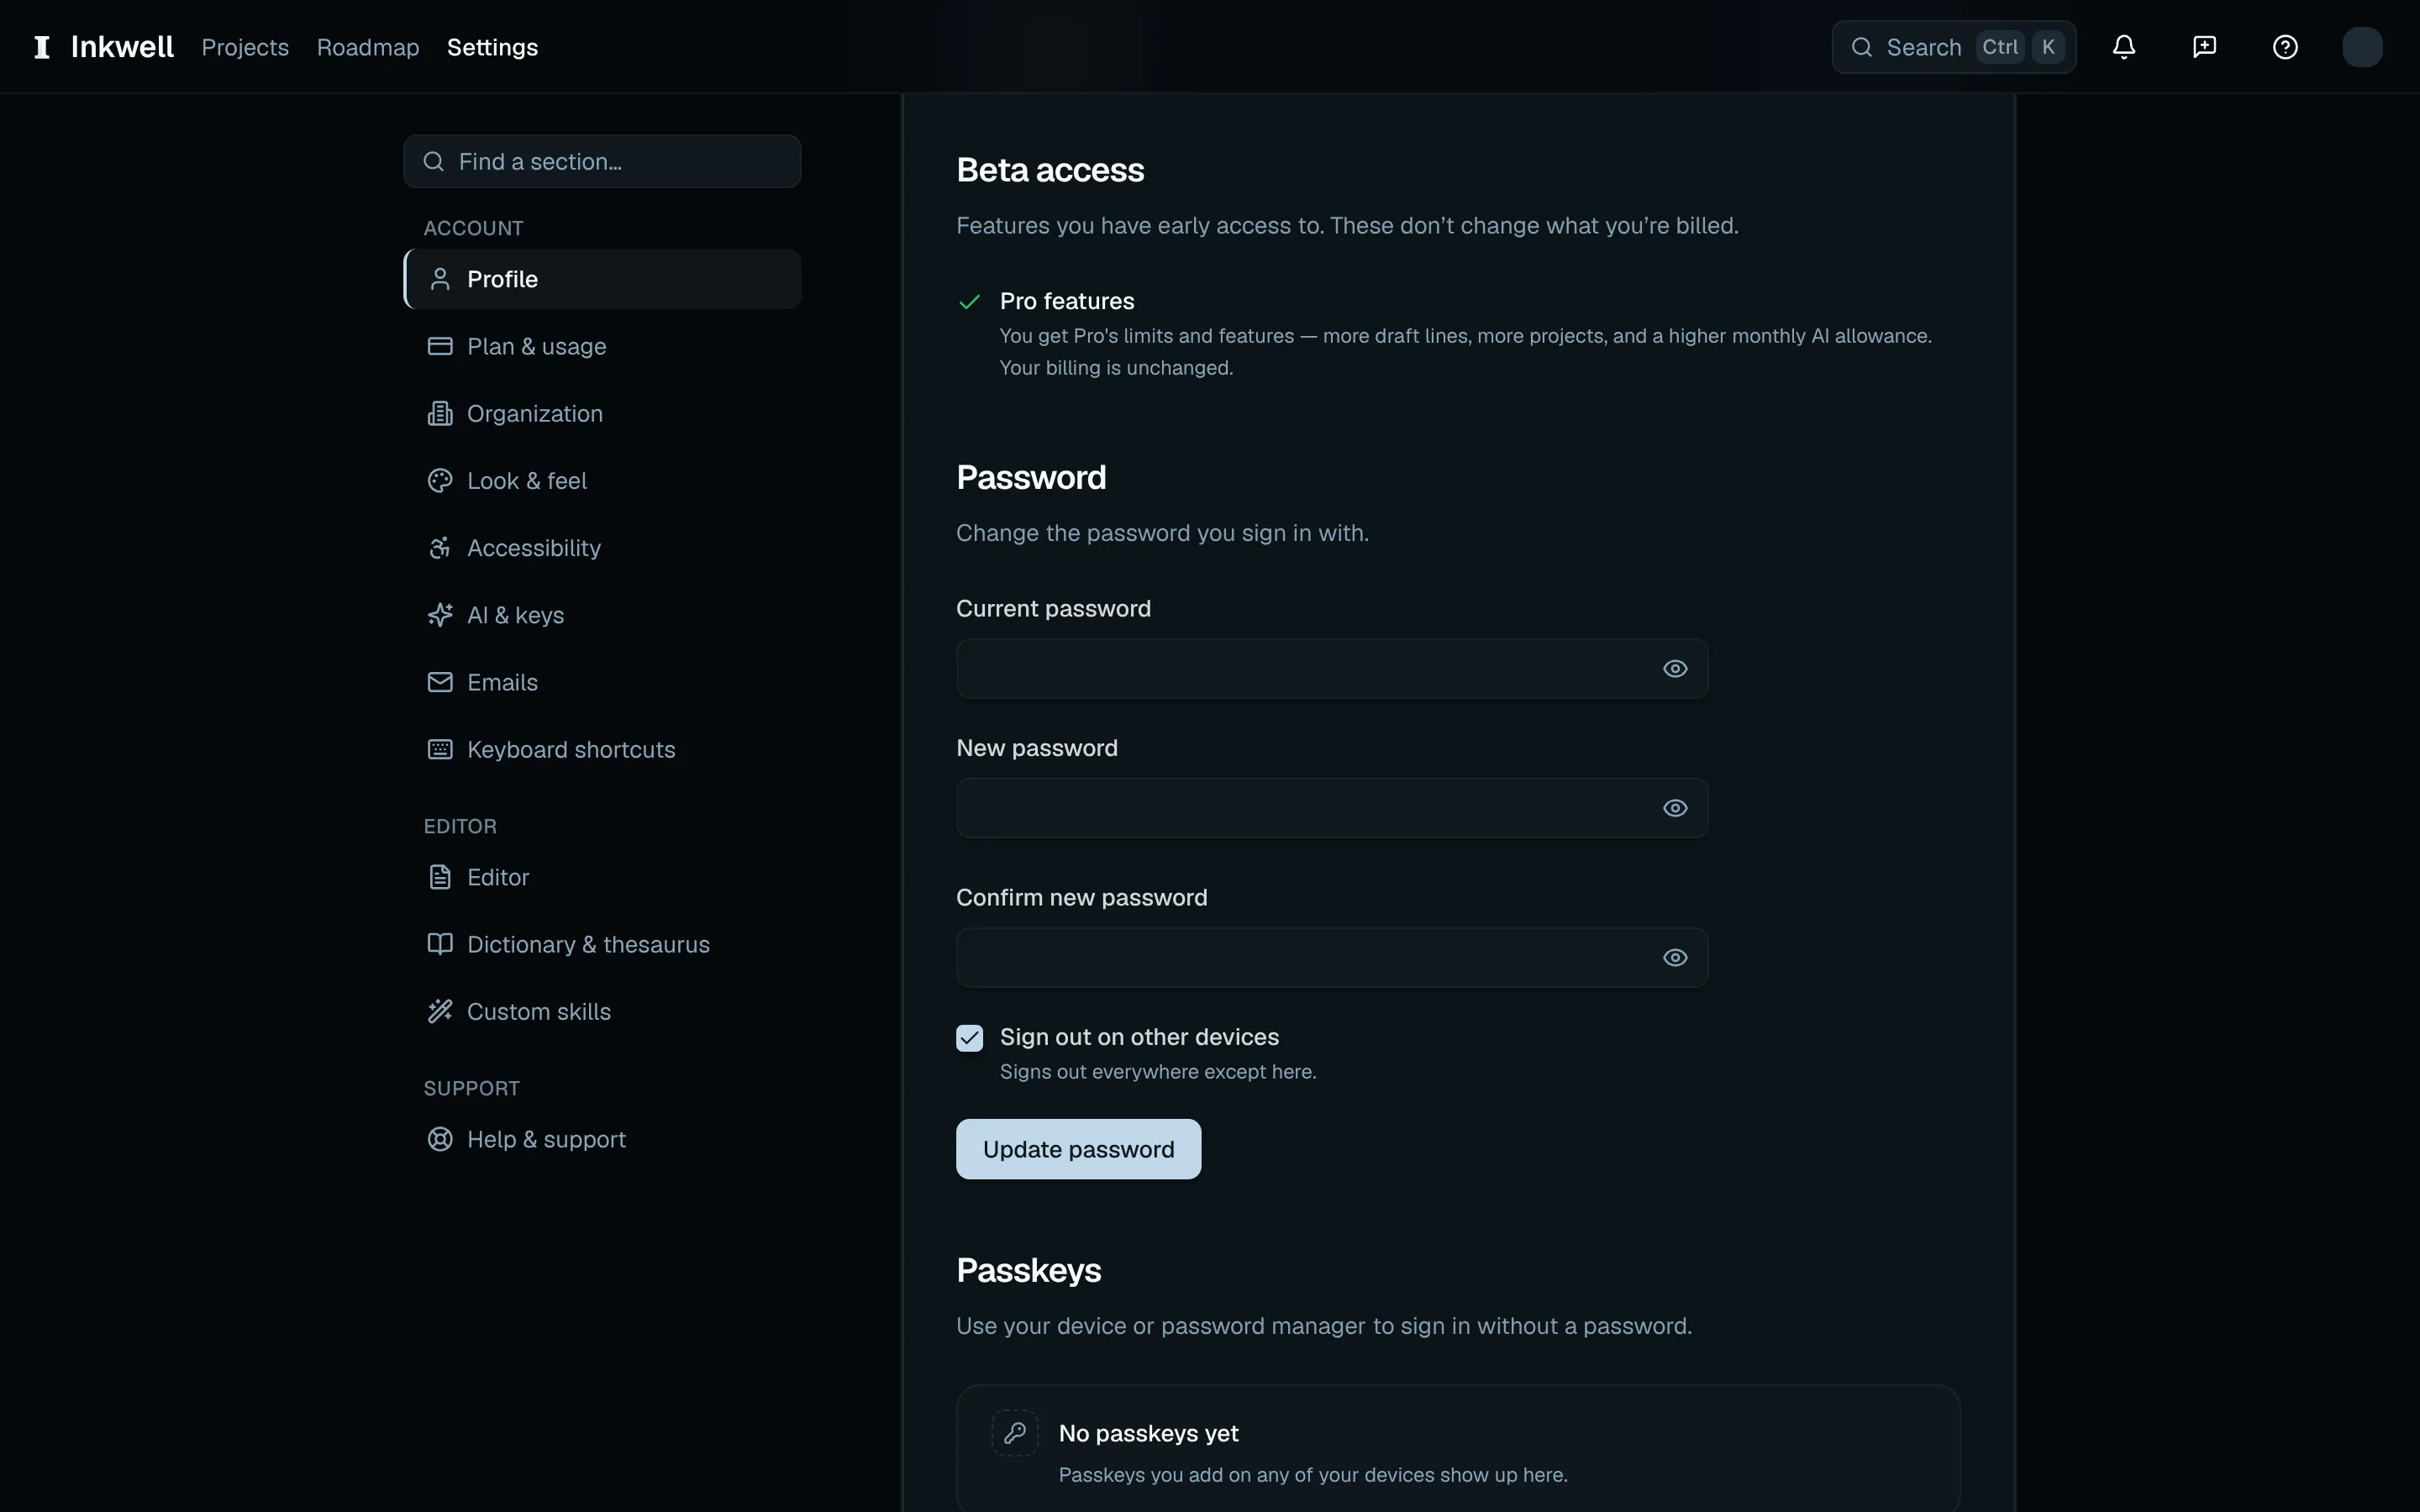Viewport: 2420px width, 1512px height.
Task: Open the Editor settings section
Action: pos(602,877)
